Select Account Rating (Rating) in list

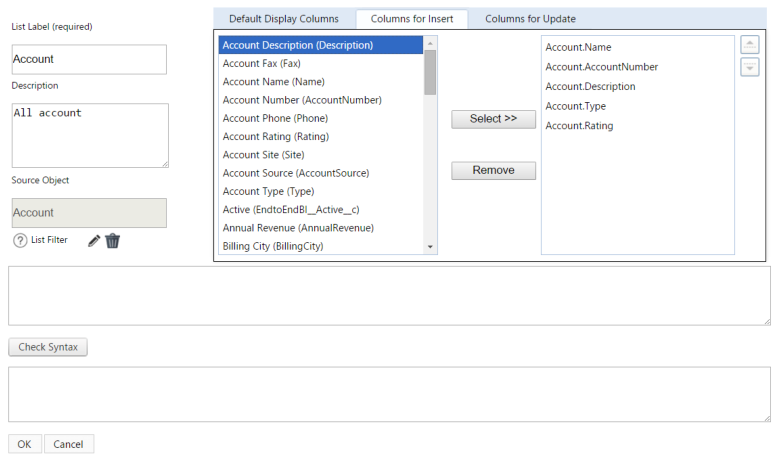pyautogui.click(x=321, y=136)
